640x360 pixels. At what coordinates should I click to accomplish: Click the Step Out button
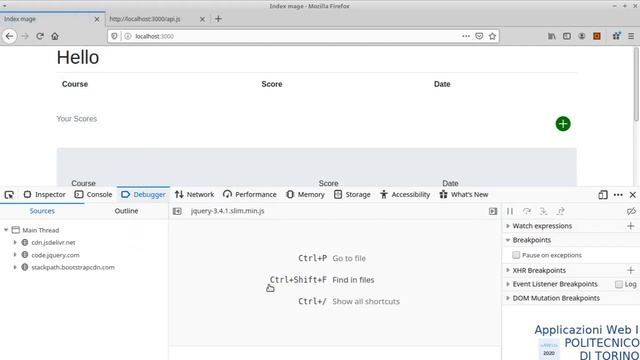pos(560,211)
